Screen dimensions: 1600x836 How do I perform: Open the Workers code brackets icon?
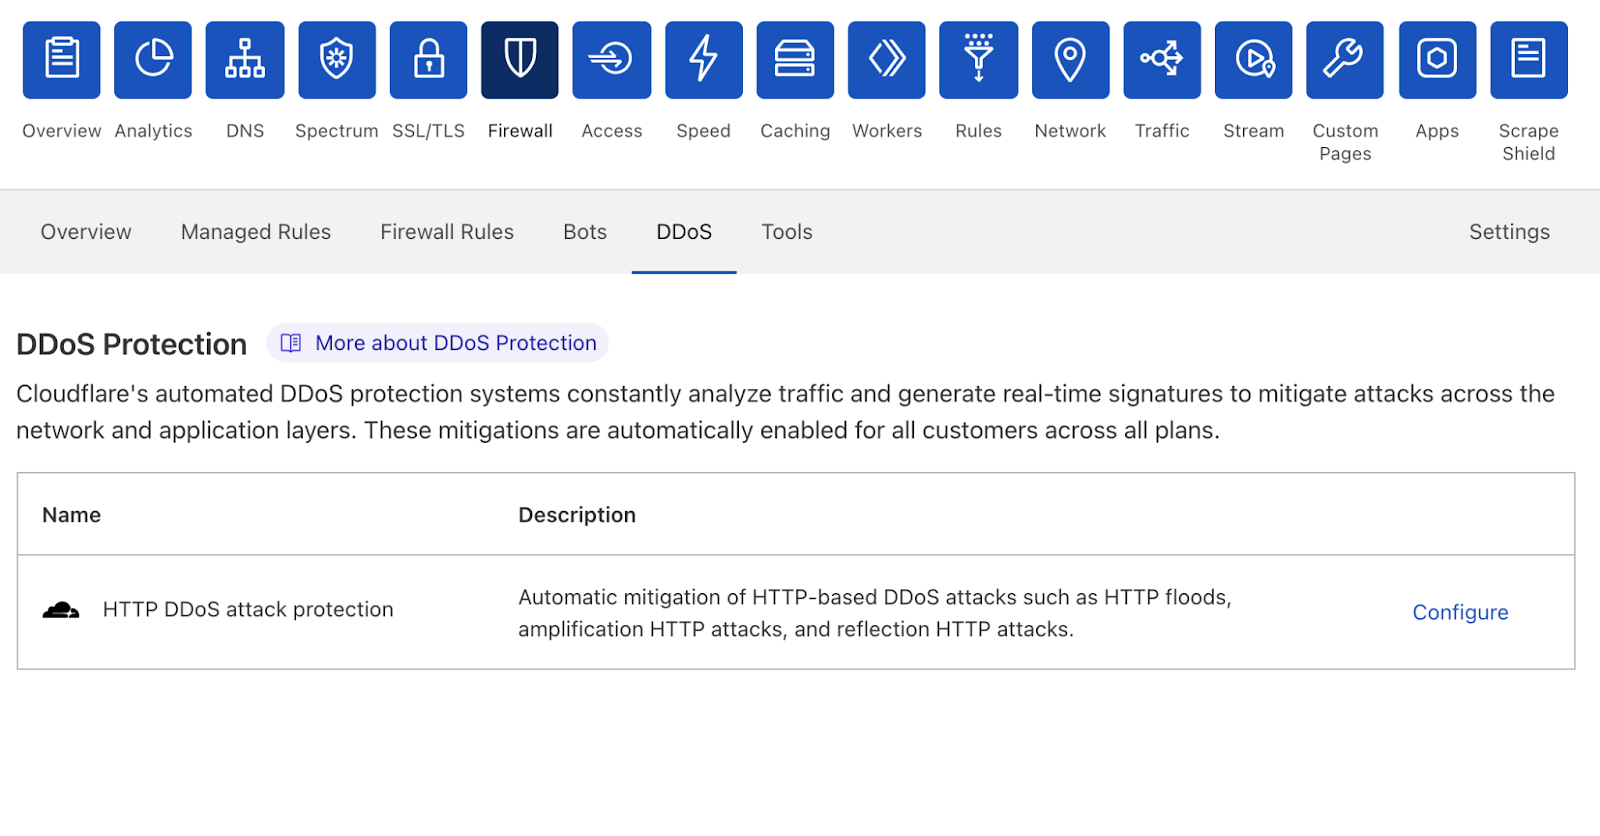click(x=887, y=60)
